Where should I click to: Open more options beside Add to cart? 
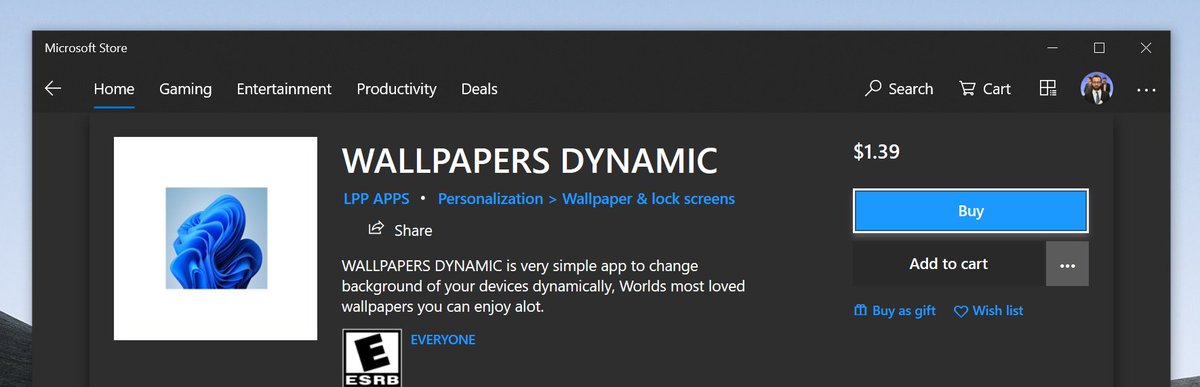coord(1067,264)
